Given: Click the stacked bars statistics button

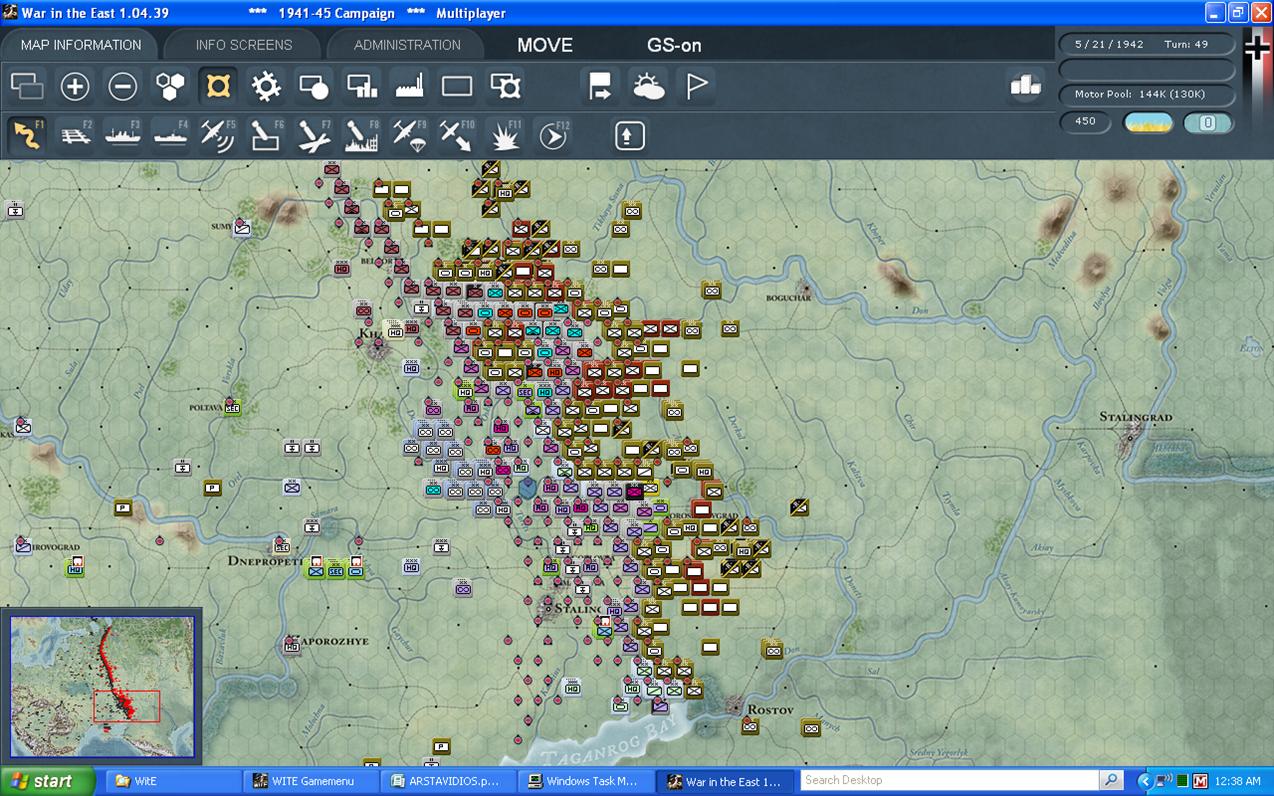Looking at the screenshot, I should (x=1026, y=87).
